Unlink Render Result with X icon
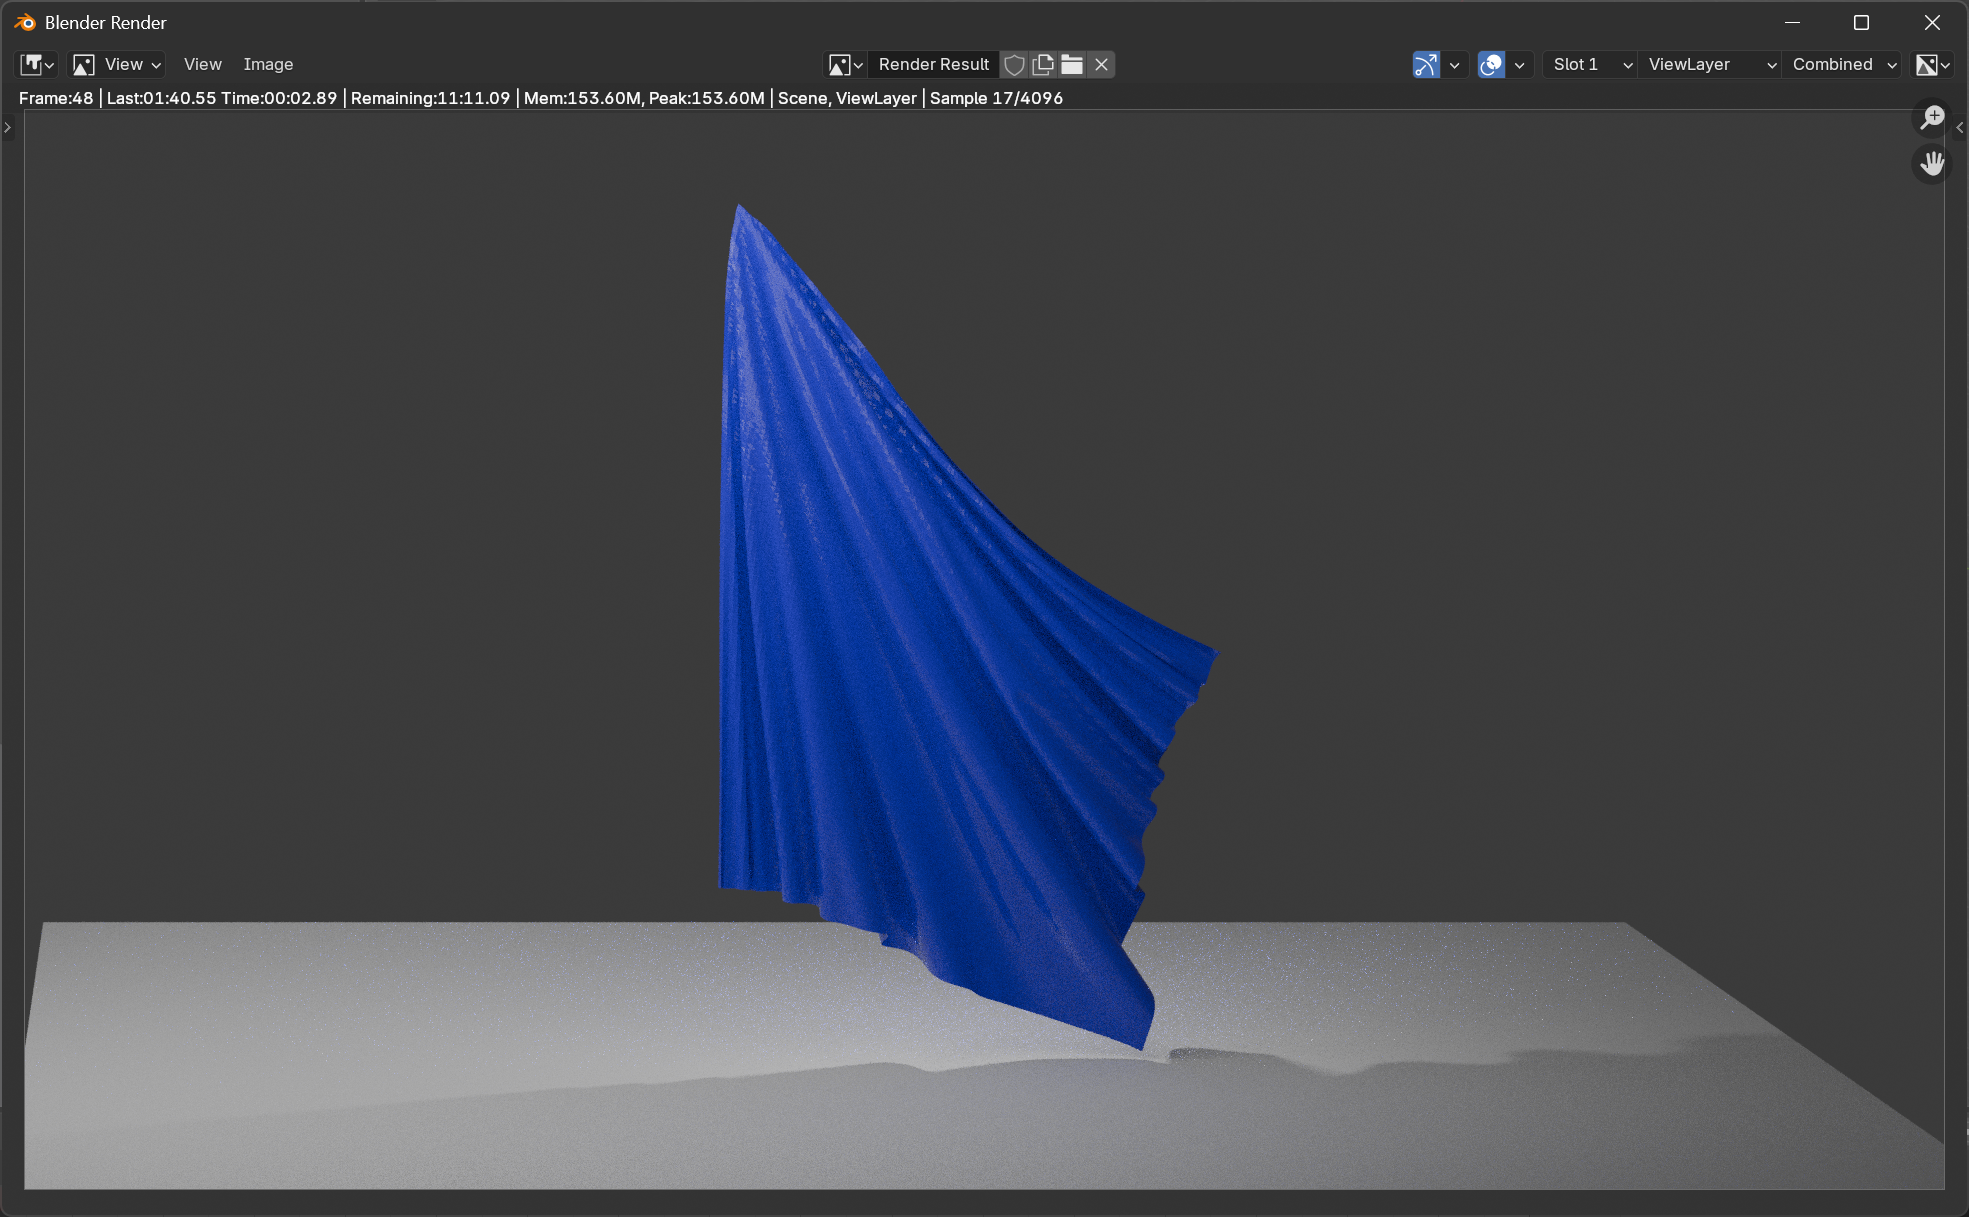1969x1217 pixels. coord(1101,64)
